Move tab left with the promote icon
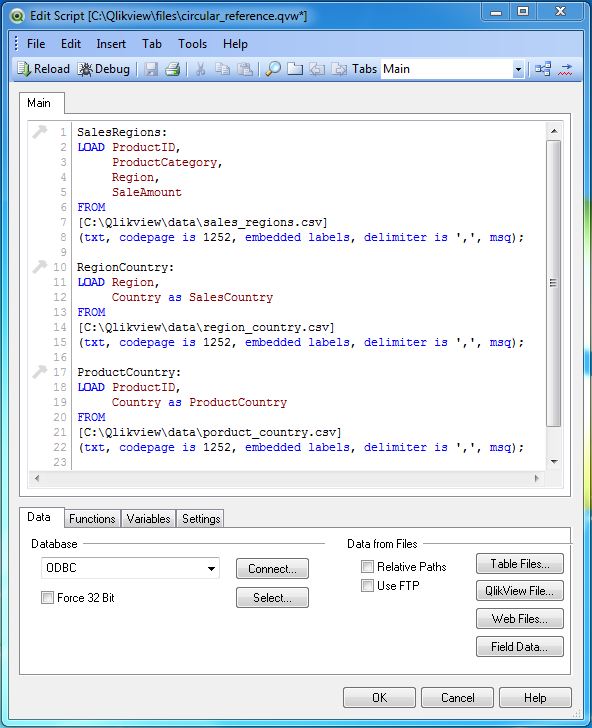The image size is (592, 728). [317, 70]
